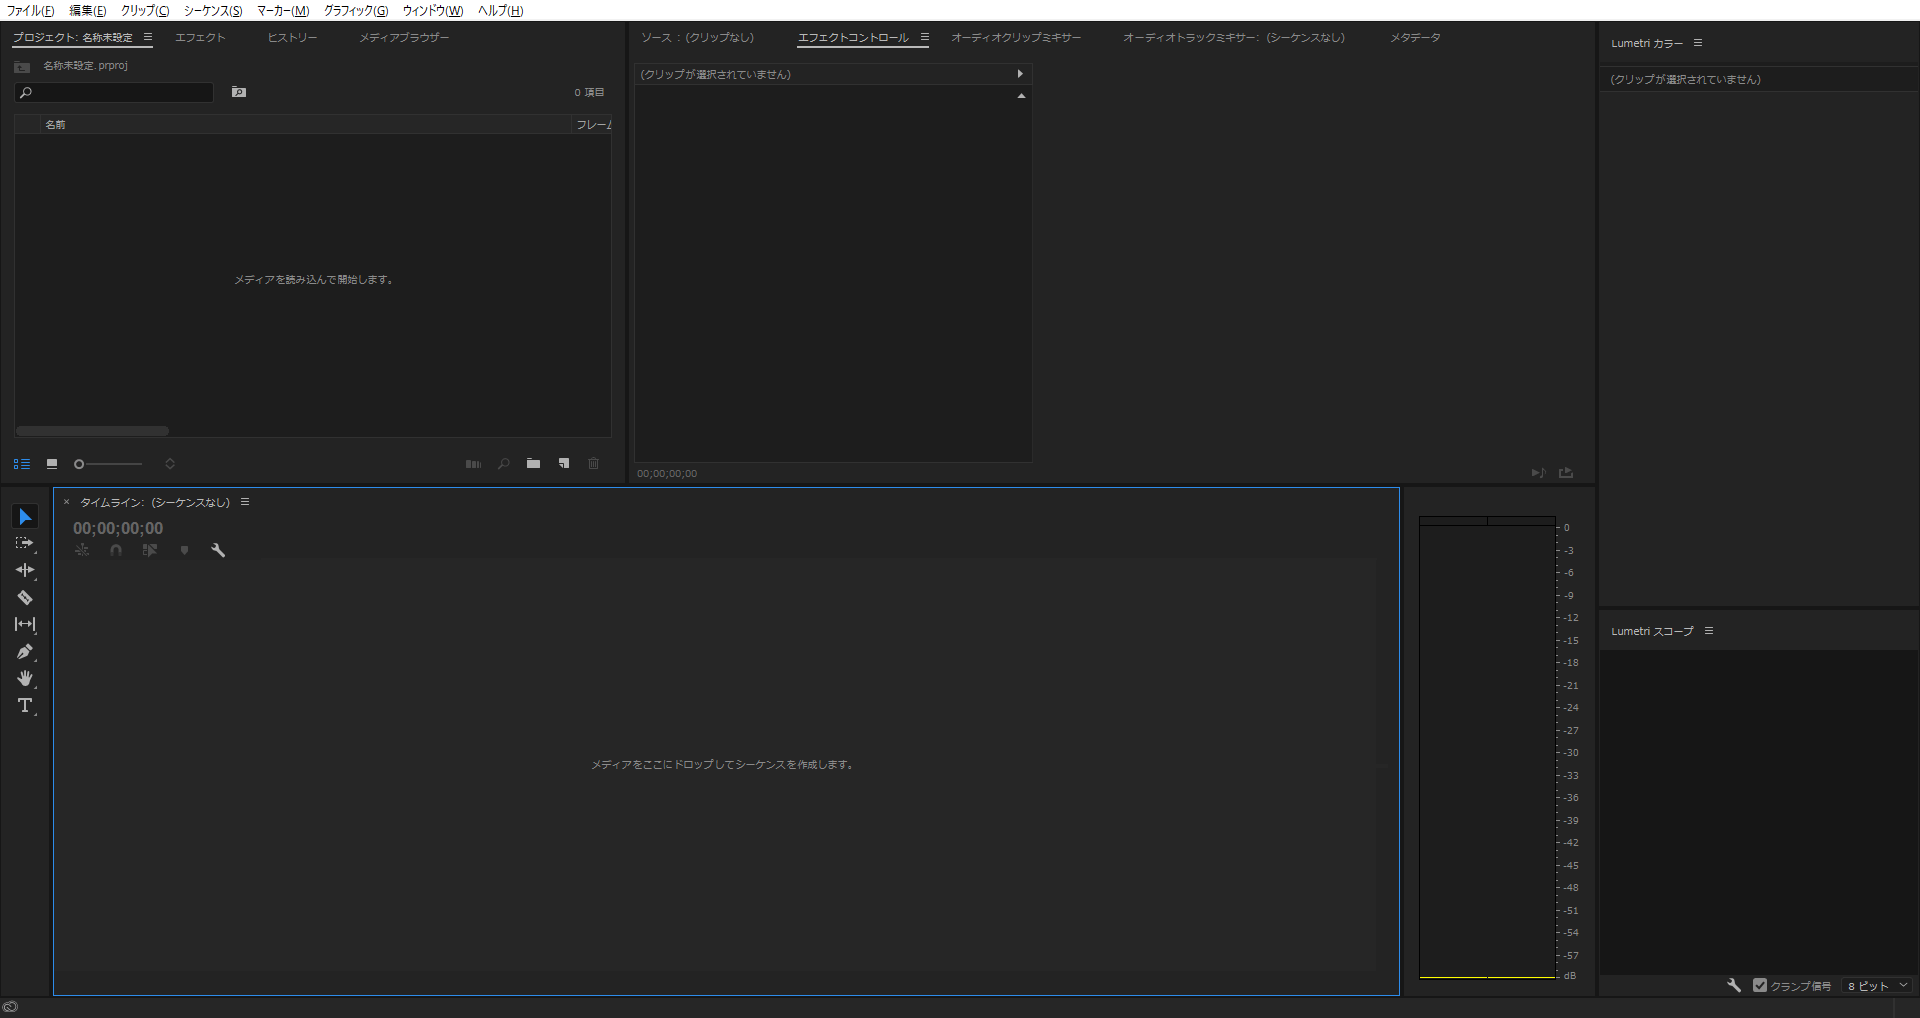Screen dimensions: 1920x1018
Task: Switch to the Media Browser tab
Action: pyautogui.click(x=404, y=37)
